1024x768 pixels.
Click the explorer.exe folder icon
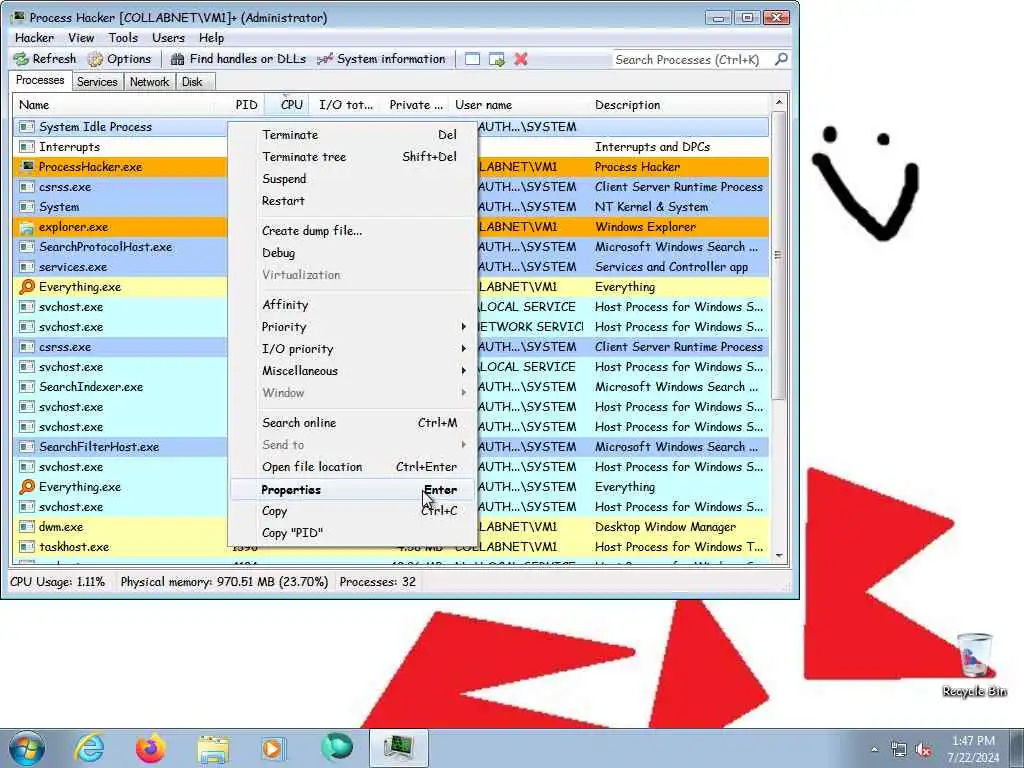click(x=27, y=227)
